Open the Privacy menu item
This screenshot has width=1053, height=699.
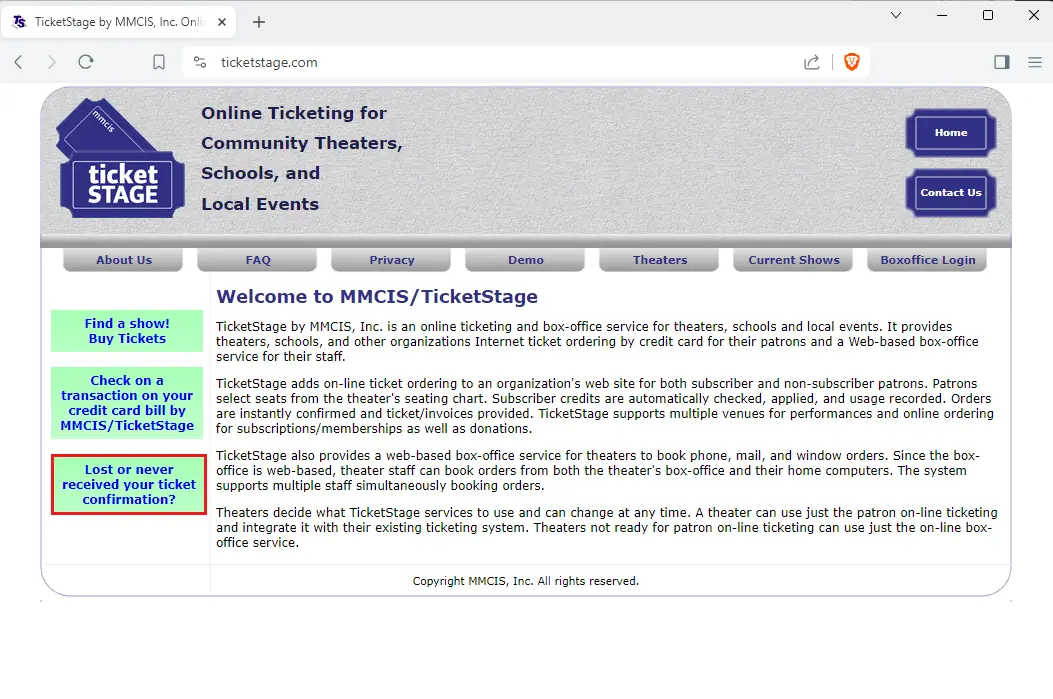(x=392, y=260)
